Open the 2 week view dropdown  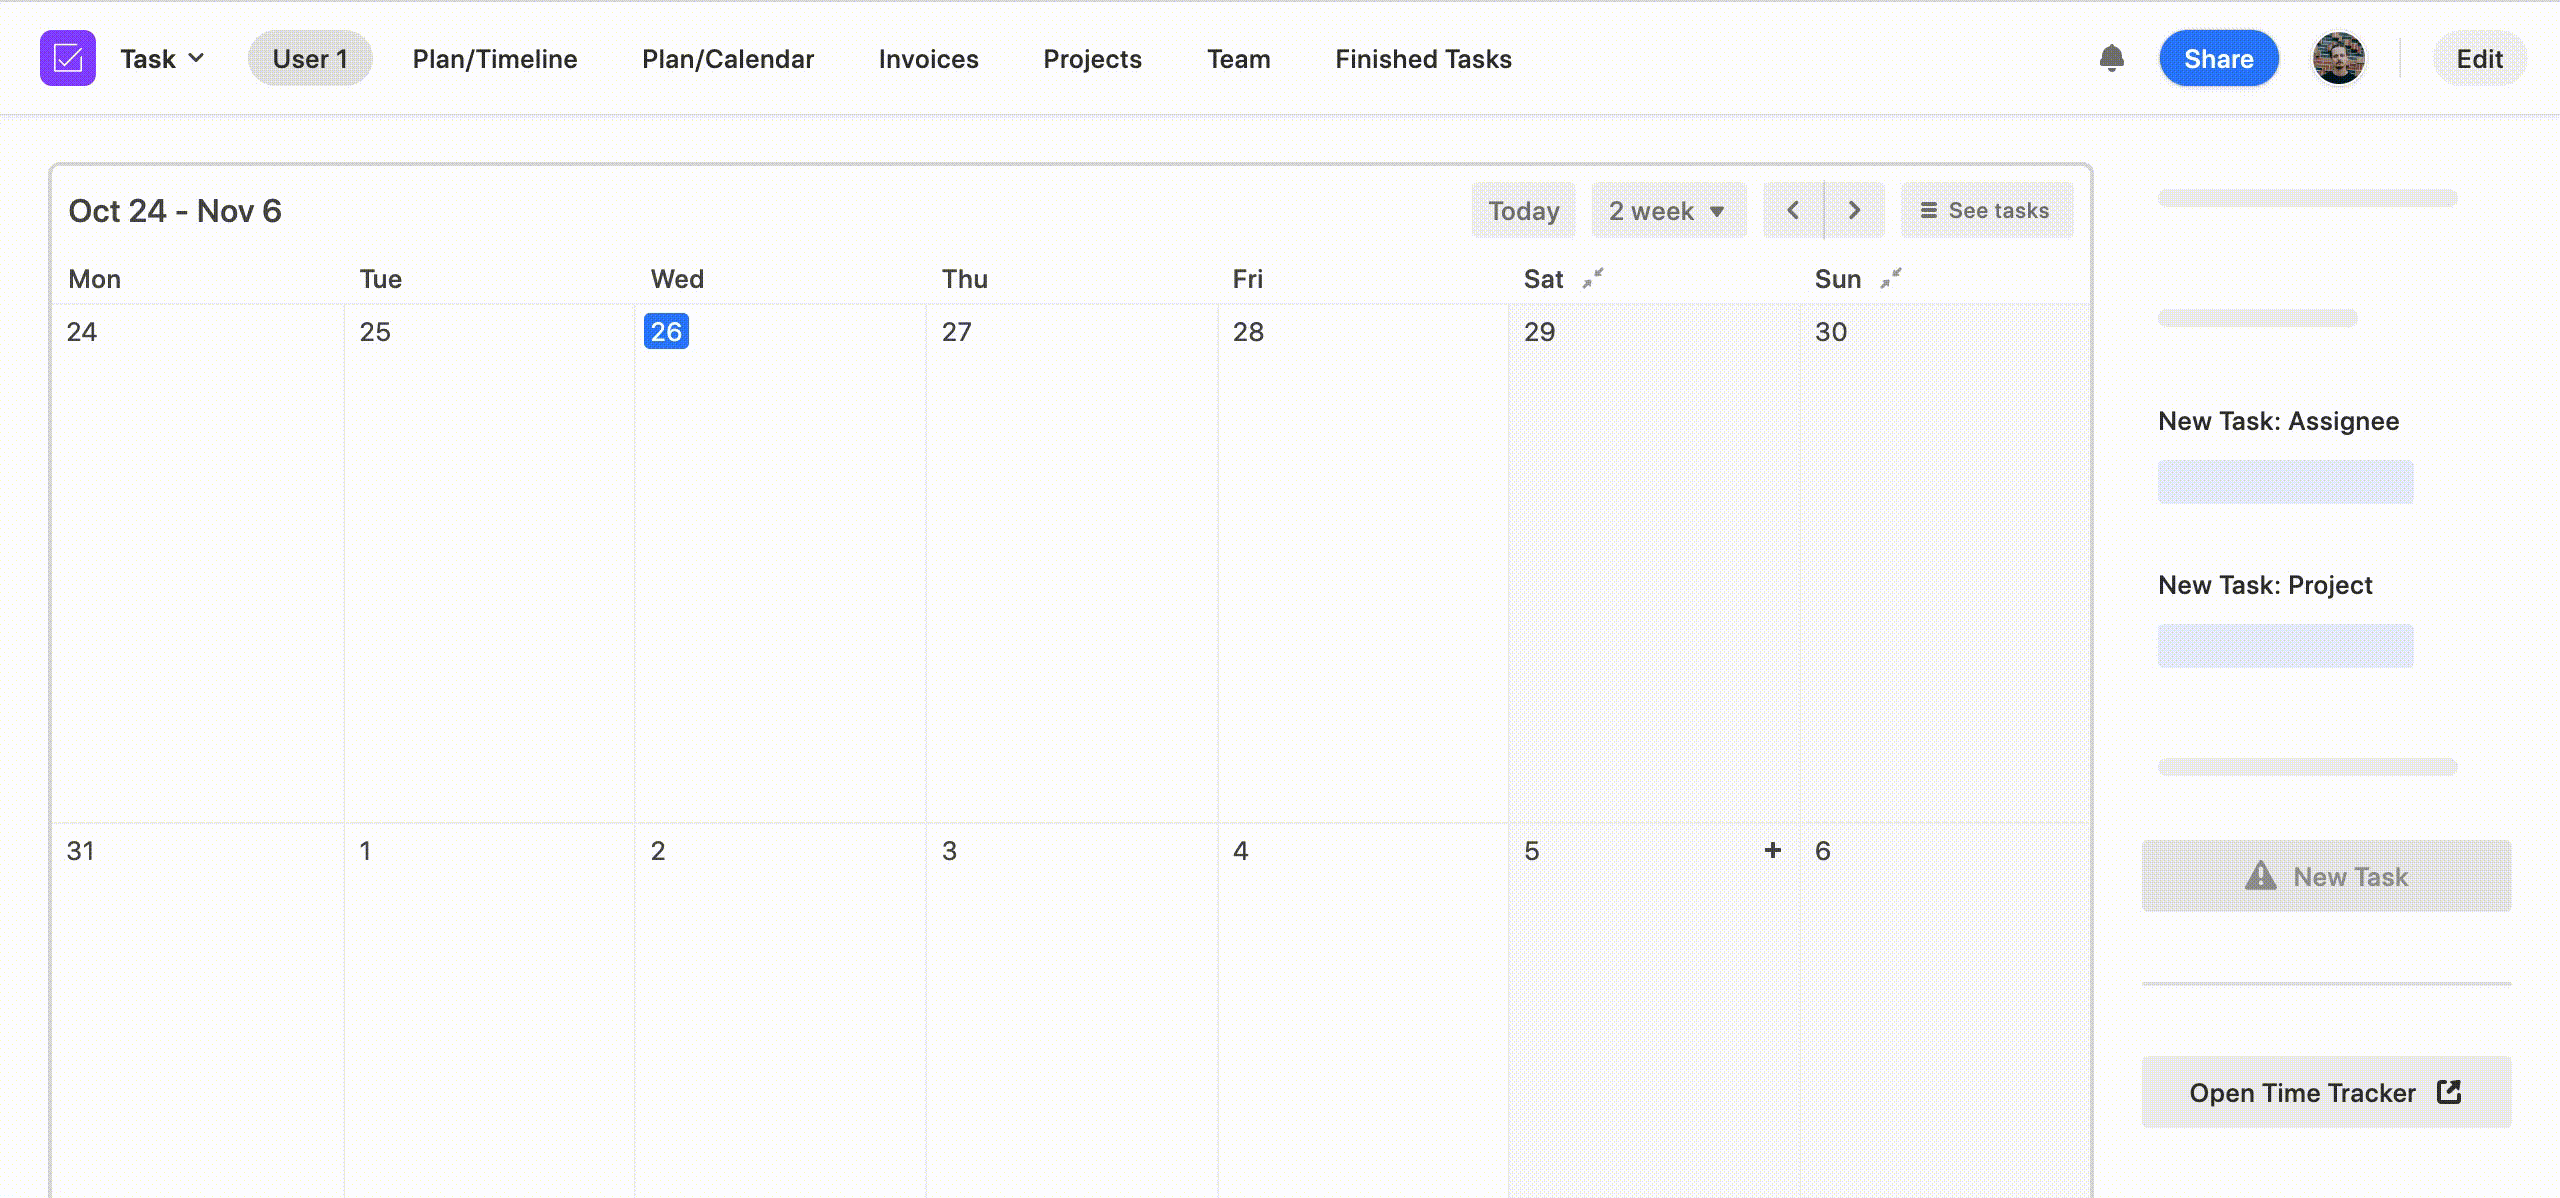coord(1668,210)
